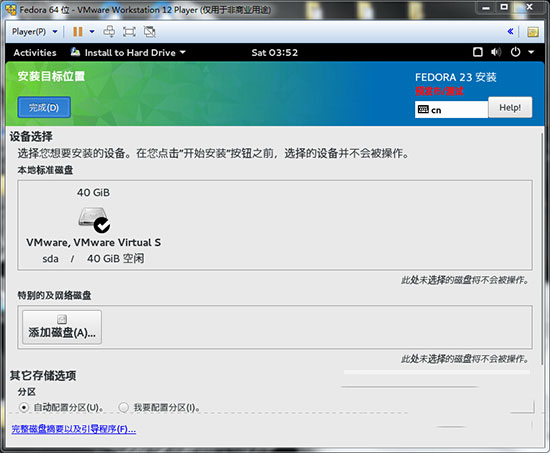Click the installer icon beside Install to Hard Drive
Screen dimensions: 550x453
point(75,52)
